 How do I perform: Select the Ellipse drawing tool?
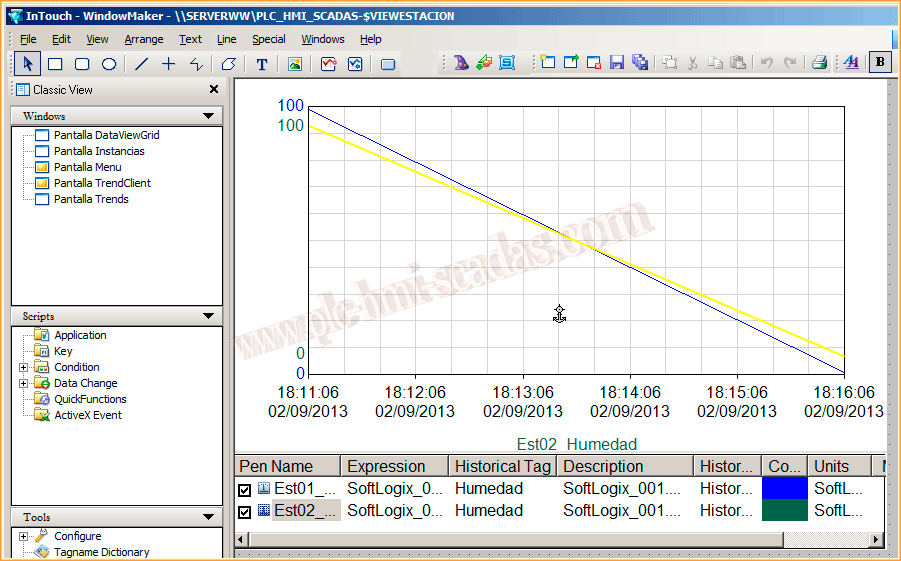click(110, 64)
